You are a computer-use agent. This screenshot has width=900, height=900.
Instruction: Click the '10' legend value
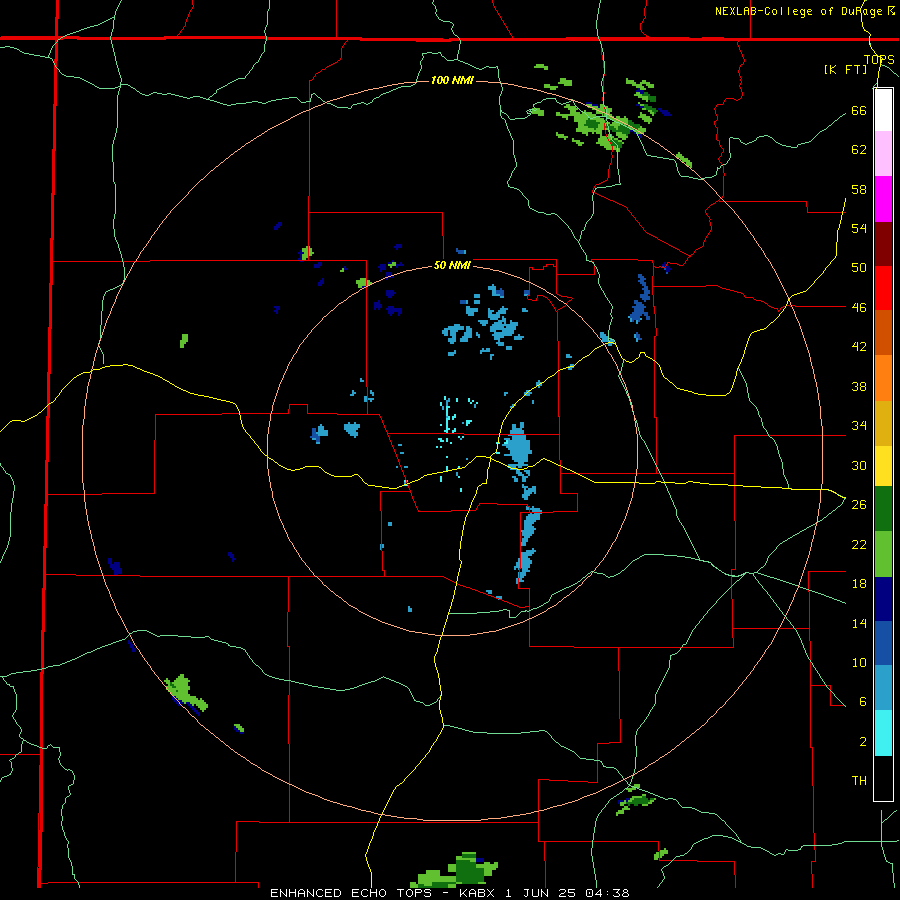click(x=859, y=662)
